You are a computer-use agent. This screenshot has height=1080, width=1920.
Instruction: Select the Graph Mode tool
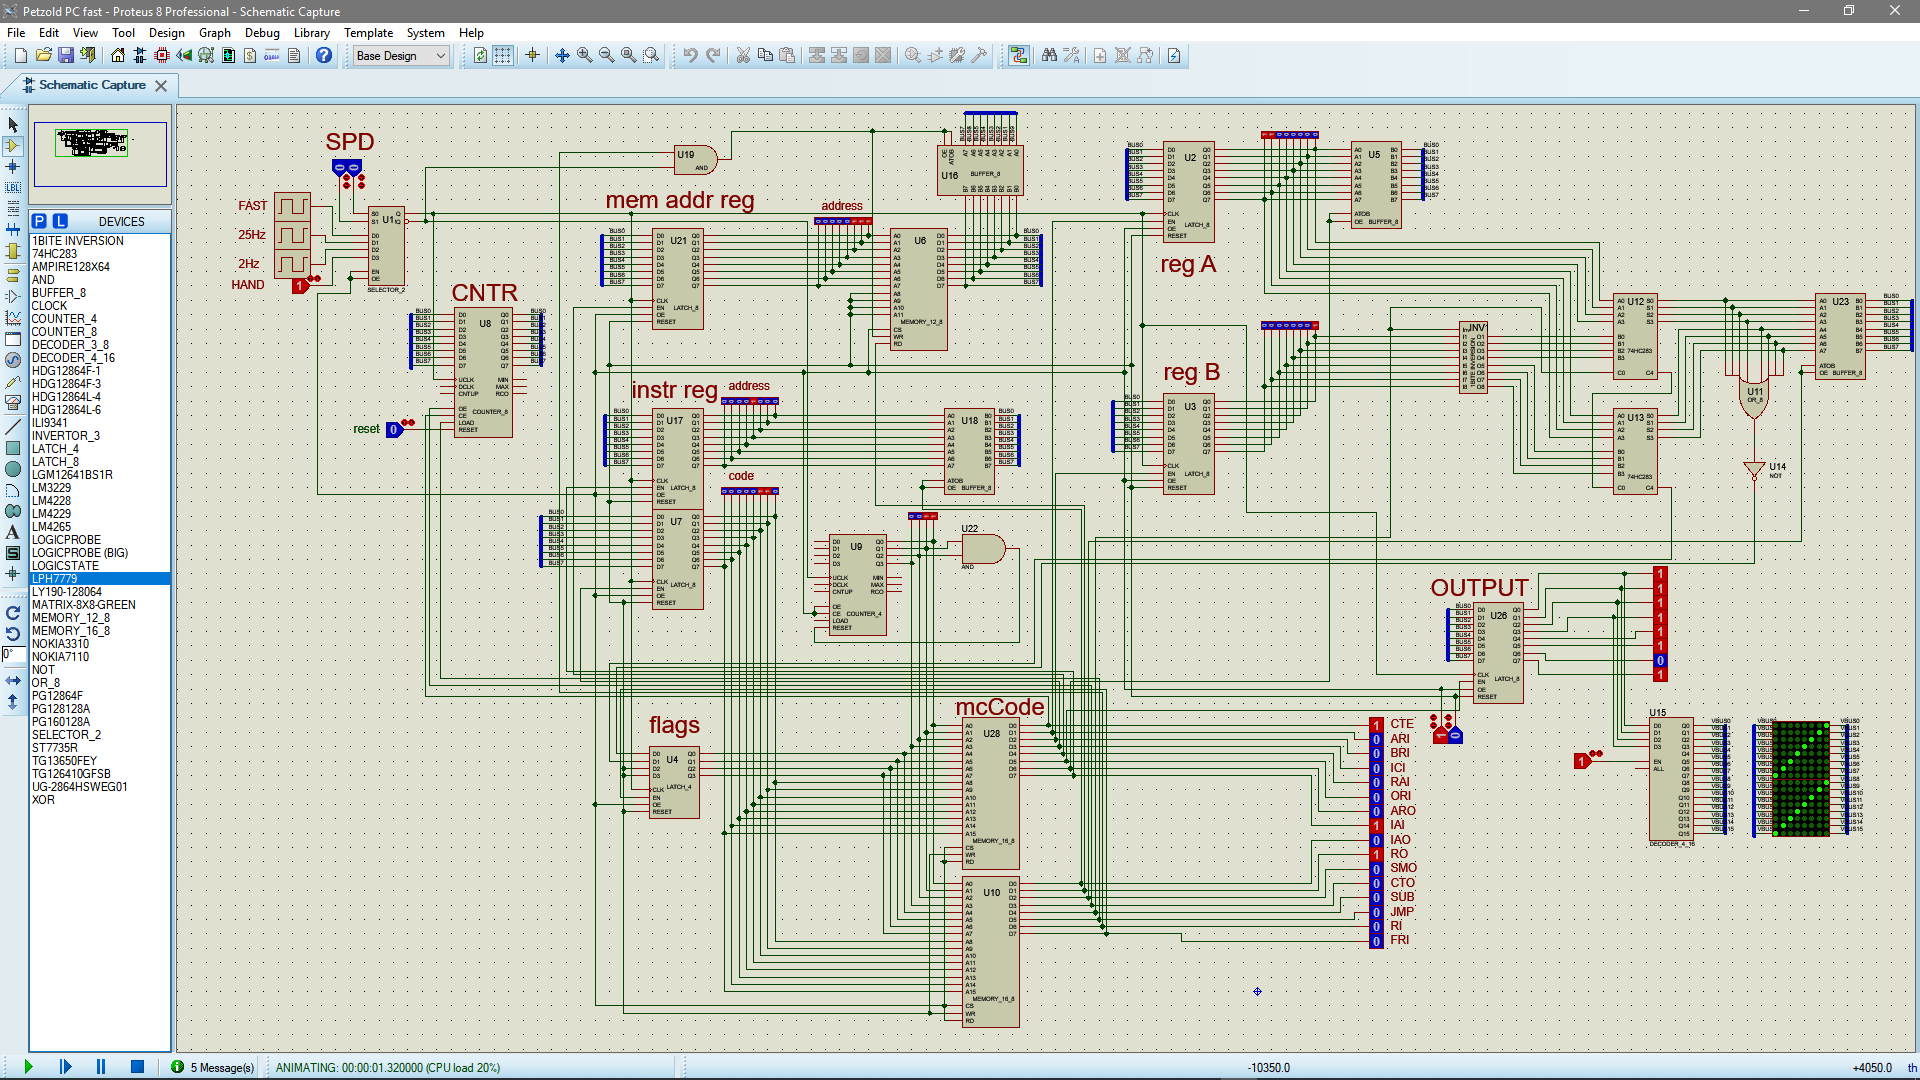point(13,318)
